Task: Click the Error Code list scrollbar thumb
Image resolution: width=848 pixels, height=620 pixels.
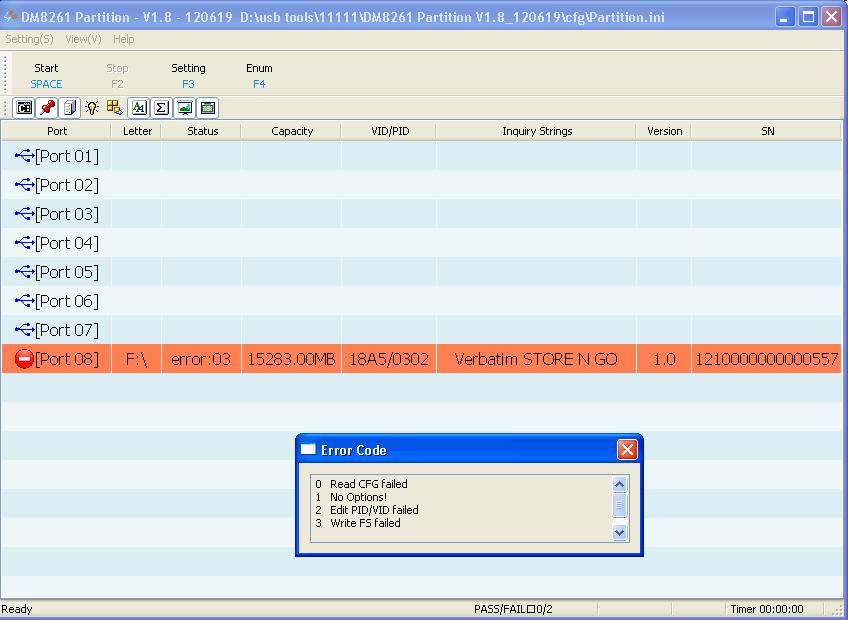Action: point(619,506)
